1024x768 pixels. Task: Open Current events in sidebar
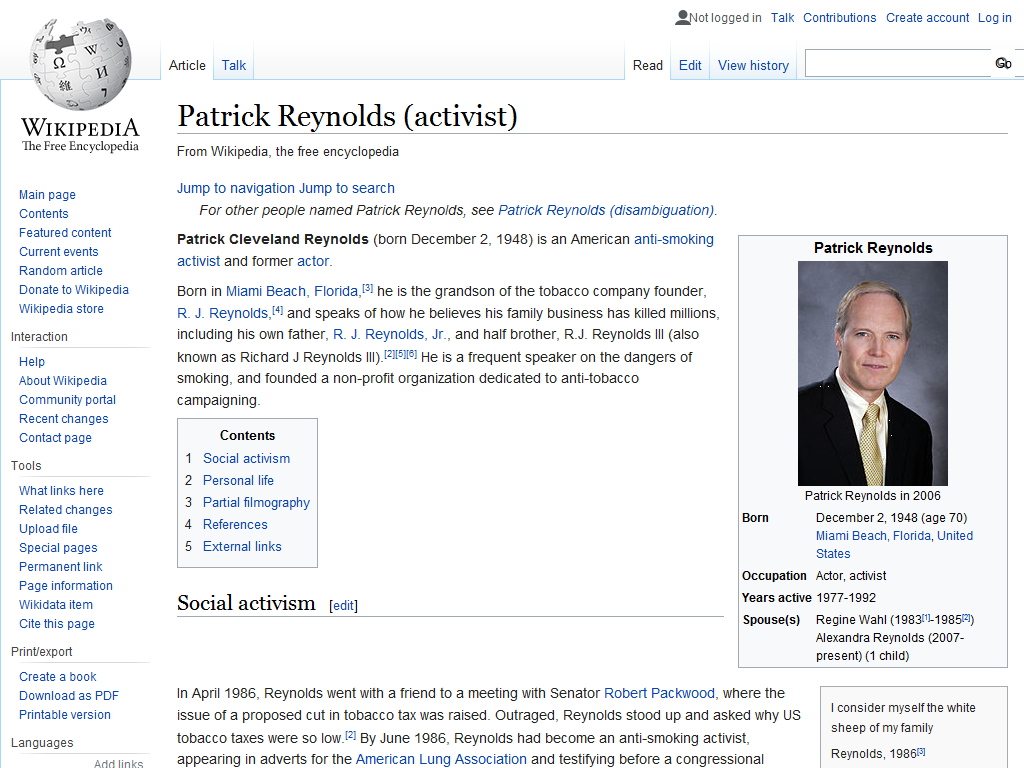click(x=58, y=251)
